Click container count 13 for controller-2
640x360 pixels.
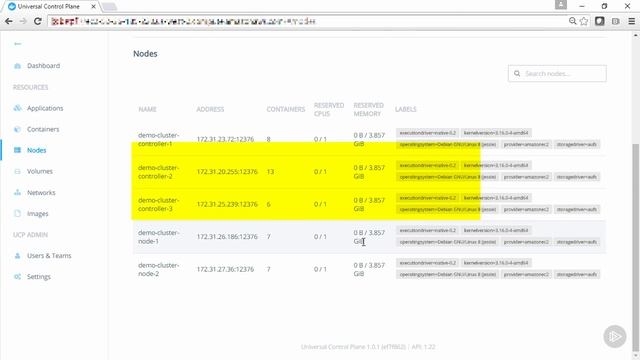[270, 172]
